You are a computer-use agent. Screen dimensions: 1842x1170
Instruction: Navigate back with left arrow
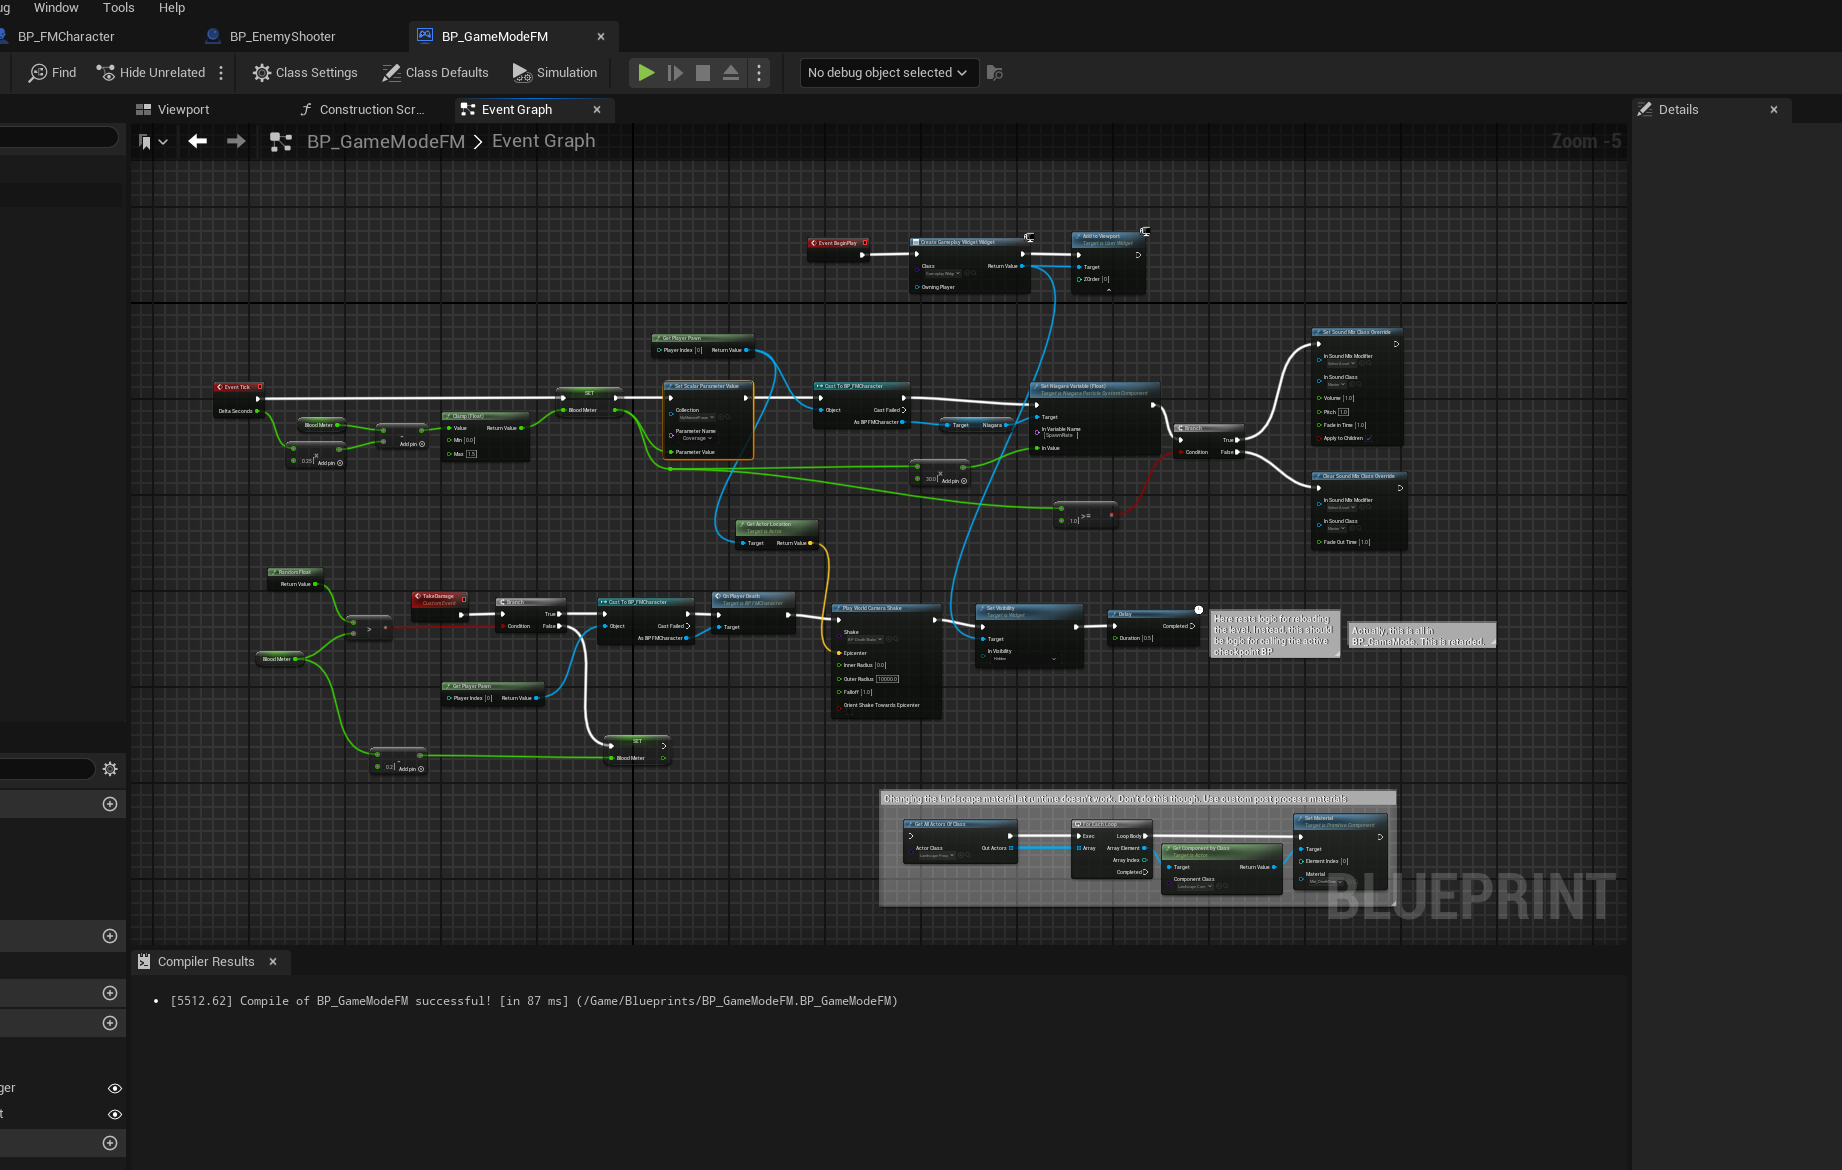[x=198, y=142]
